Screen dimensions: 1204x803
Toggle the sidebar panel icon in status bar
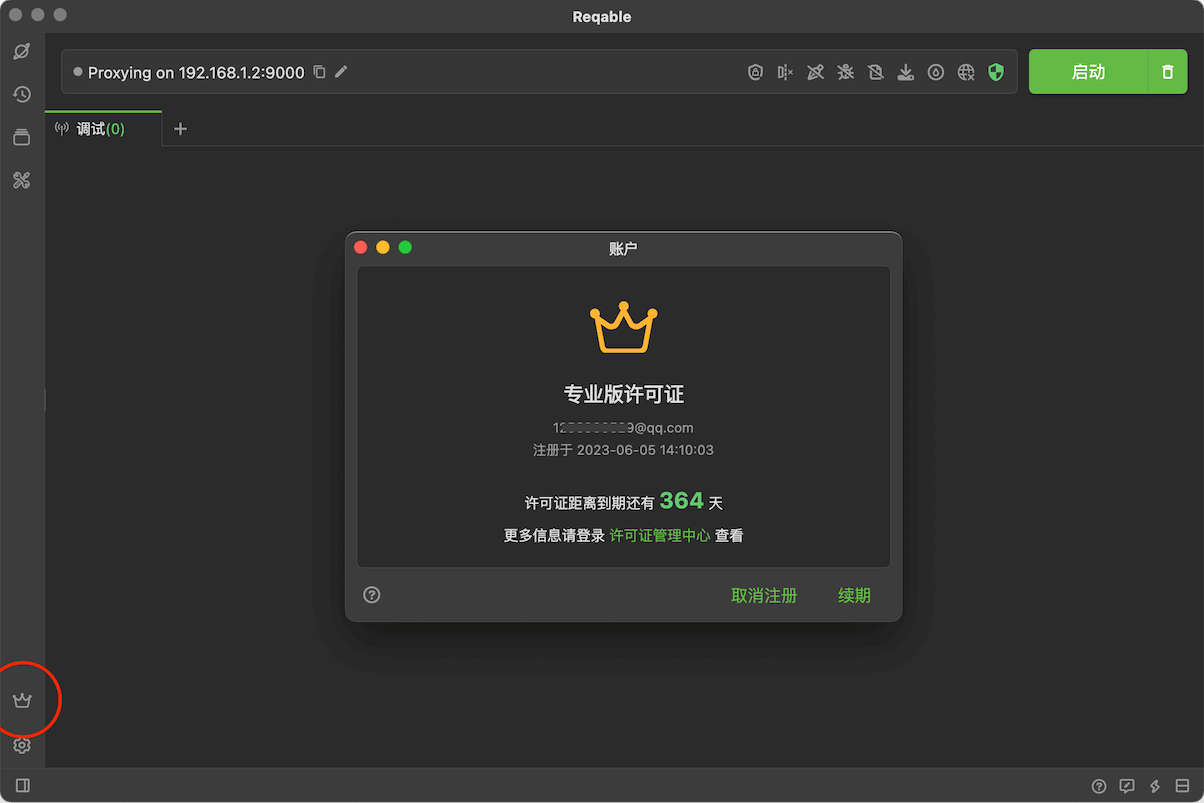coord(22,786)
